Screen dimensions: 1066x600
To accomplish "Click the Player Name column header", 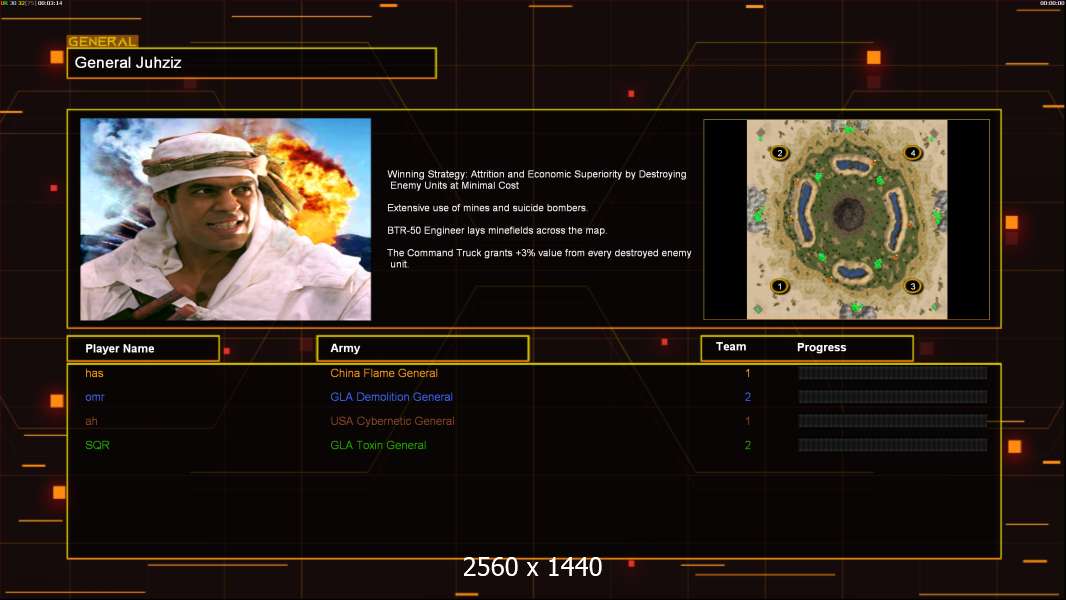I will [143, 349].
